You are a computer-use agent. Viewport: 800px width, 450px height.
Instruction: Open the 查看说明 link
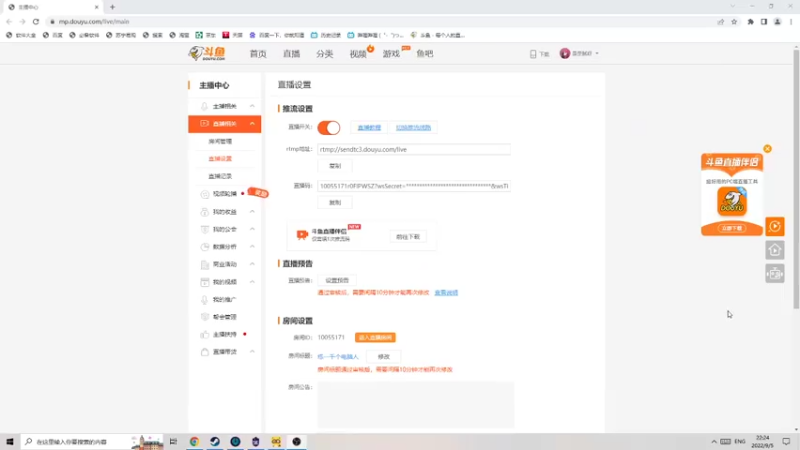[x=446, y=293]
